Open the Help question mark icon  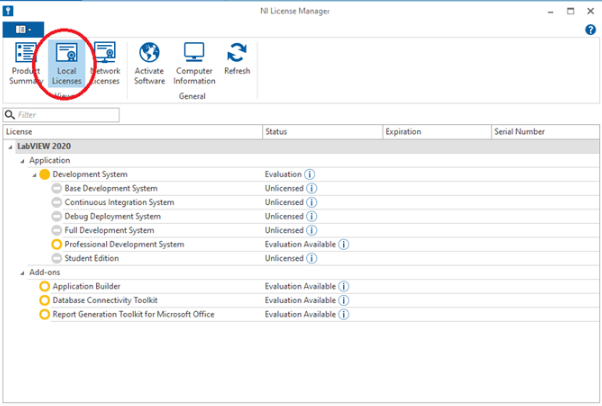coord(590,30)
